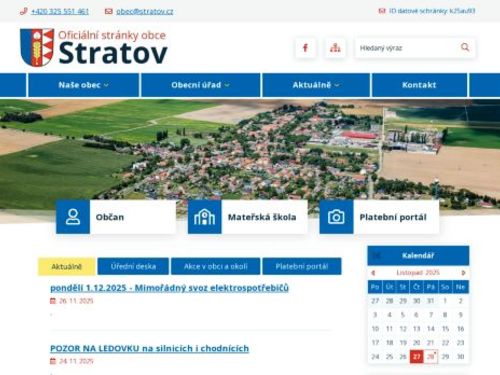Open the sitemap icon
This screenshot has width=500, height=375.
tap(335, 48)
